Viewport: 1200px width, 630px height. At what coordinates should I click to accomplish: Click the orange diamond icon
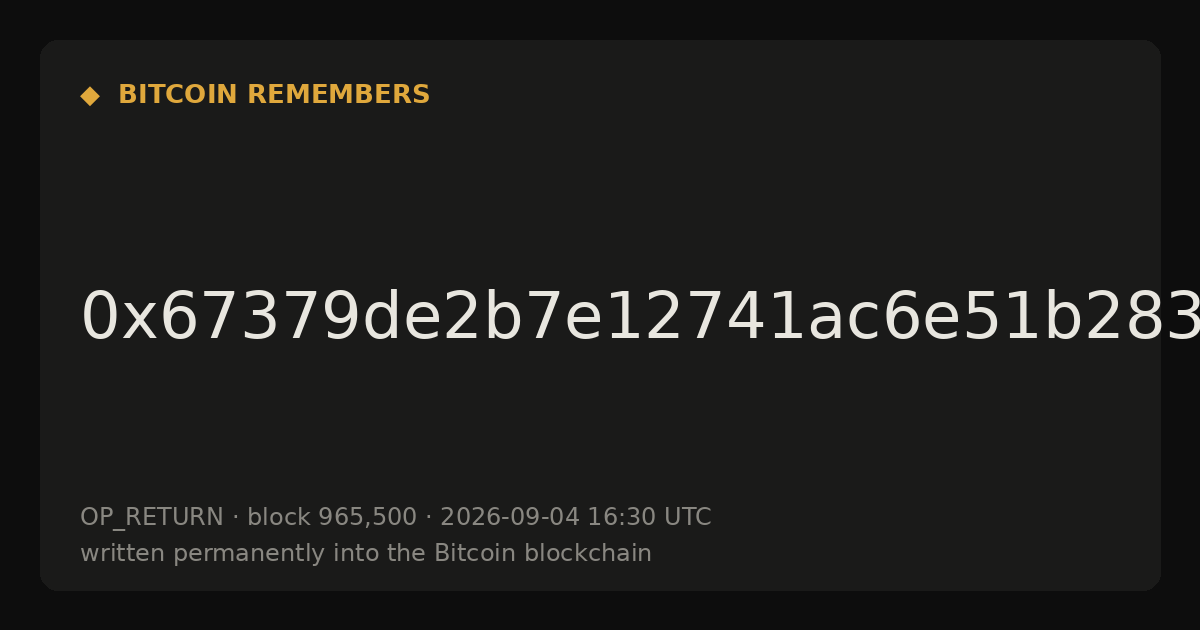(x=89, y=96)
